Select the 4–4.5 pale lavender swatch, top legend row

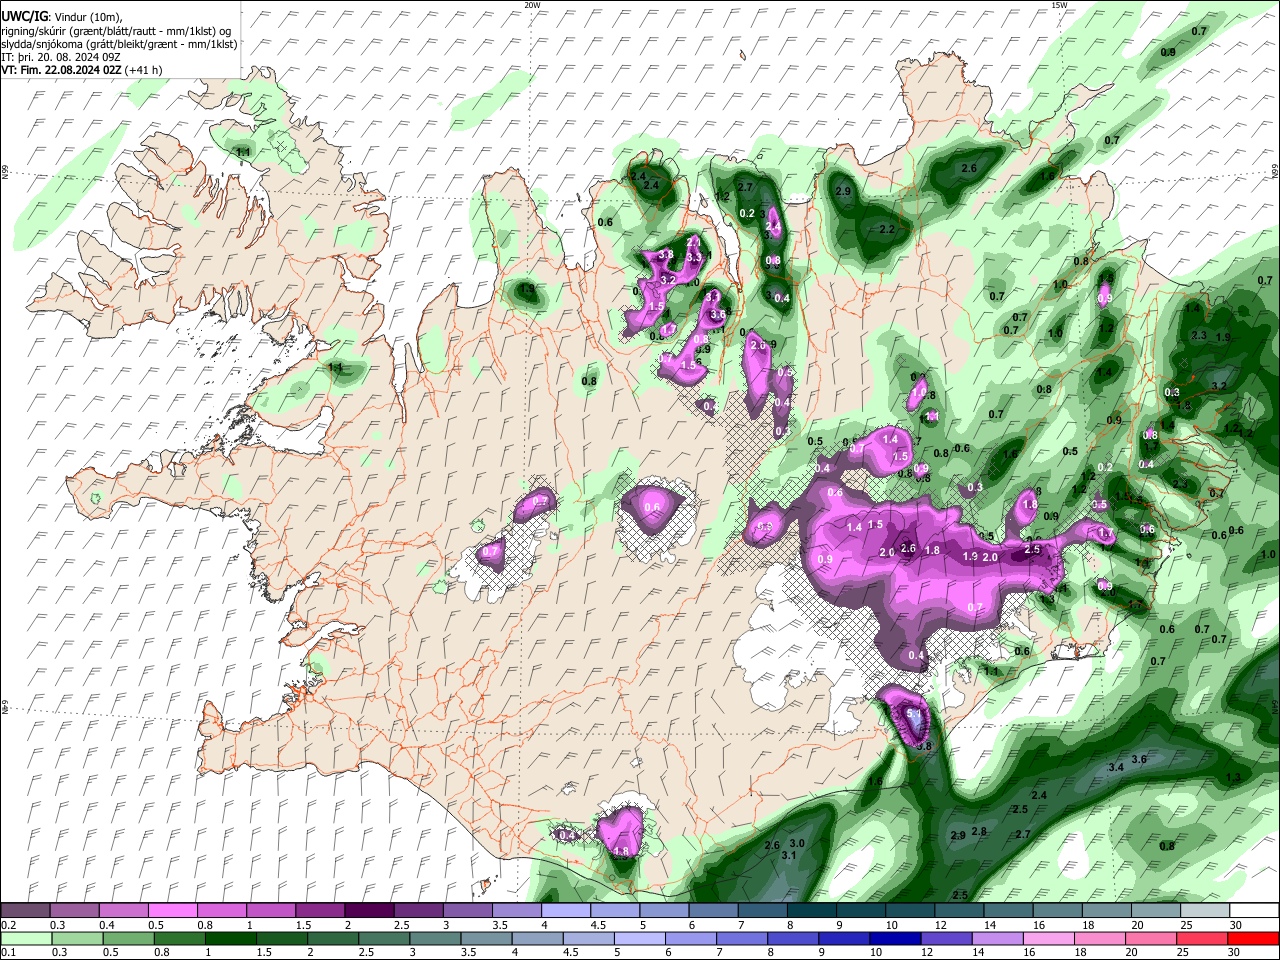(565, 911)
